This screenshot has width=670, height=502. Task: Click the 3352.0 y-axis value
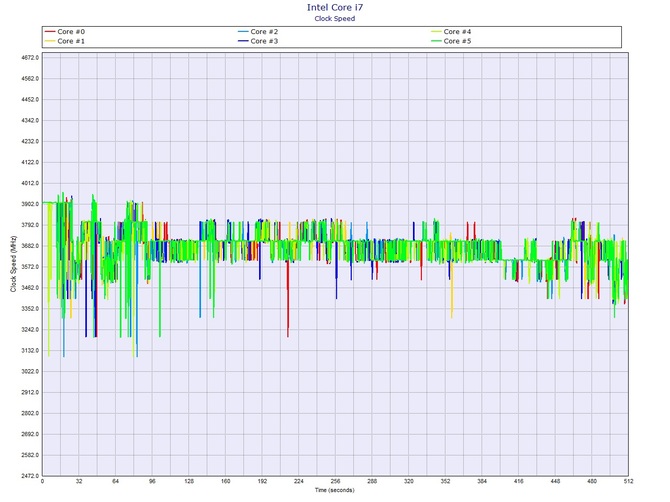point(30,309)
